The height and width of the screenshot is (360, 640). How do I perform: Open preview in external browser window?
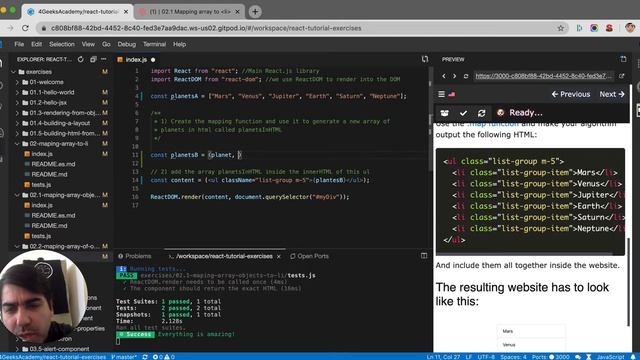[622, 76]
